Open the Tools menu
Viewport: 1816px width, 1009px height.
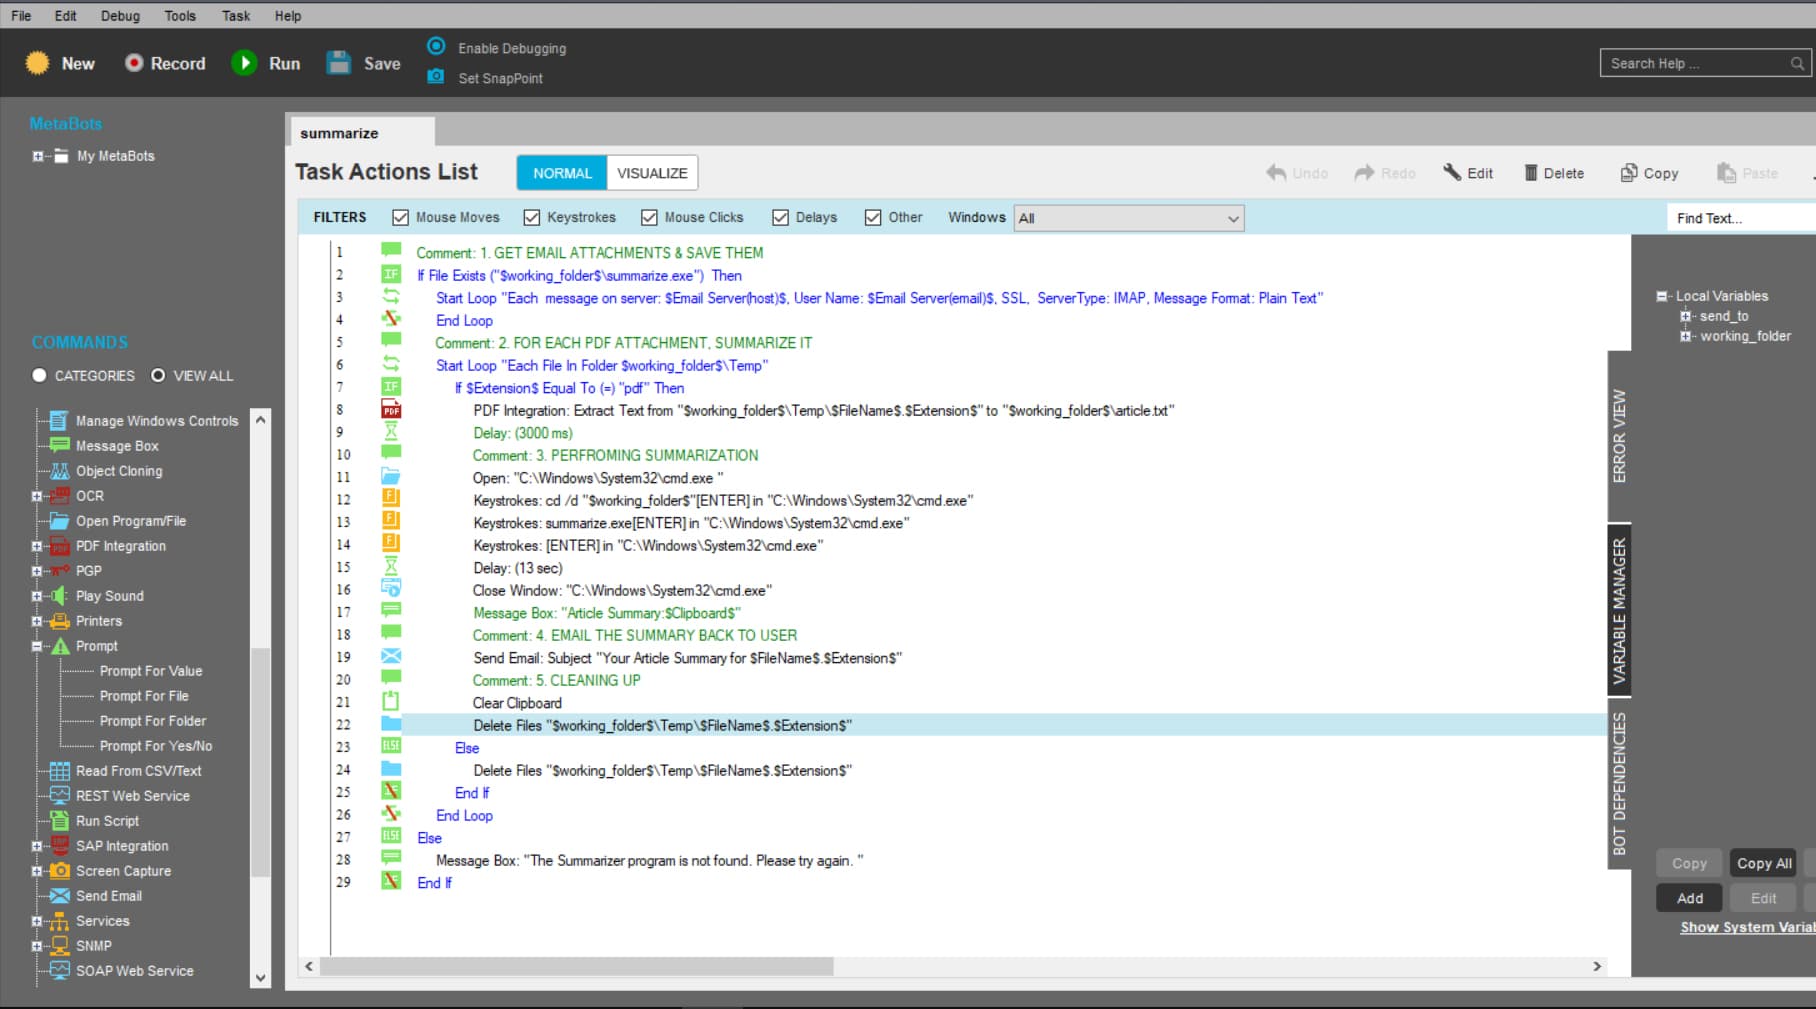pos(180,16)
